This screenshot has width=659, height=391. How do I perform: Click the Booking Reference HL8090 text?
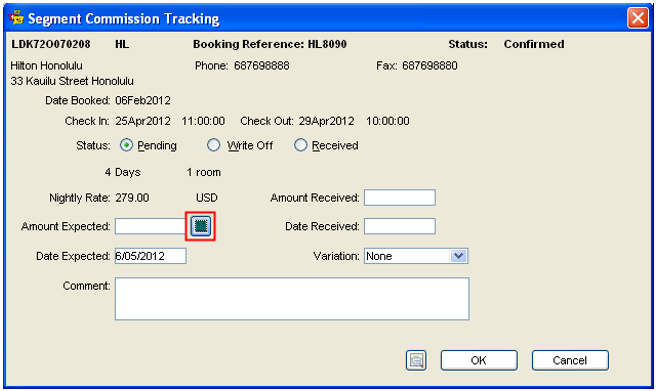(270, 44)
